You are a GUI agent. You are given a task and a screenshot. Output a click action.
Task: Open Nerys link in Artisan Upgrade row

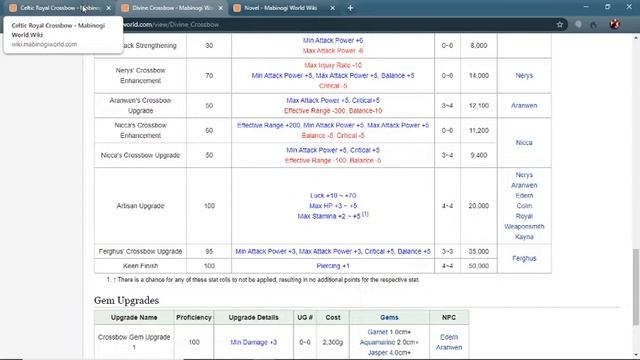(x=524, y=175)
